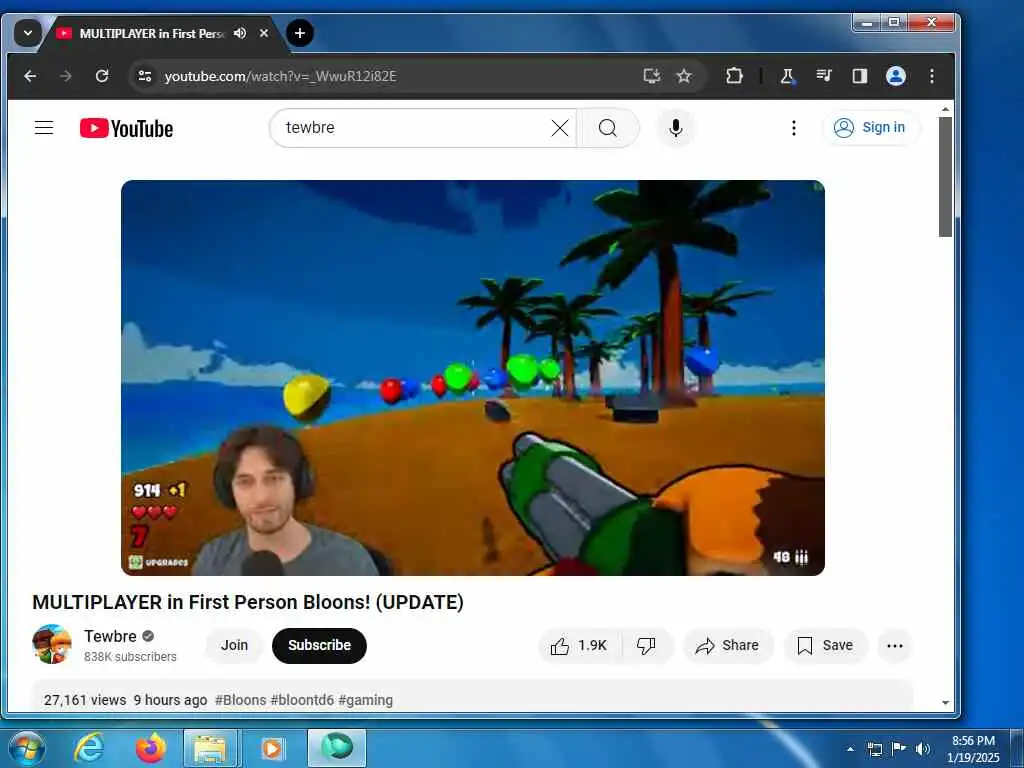
Task: Click the page scrollbar thumb
Action: 946,176
